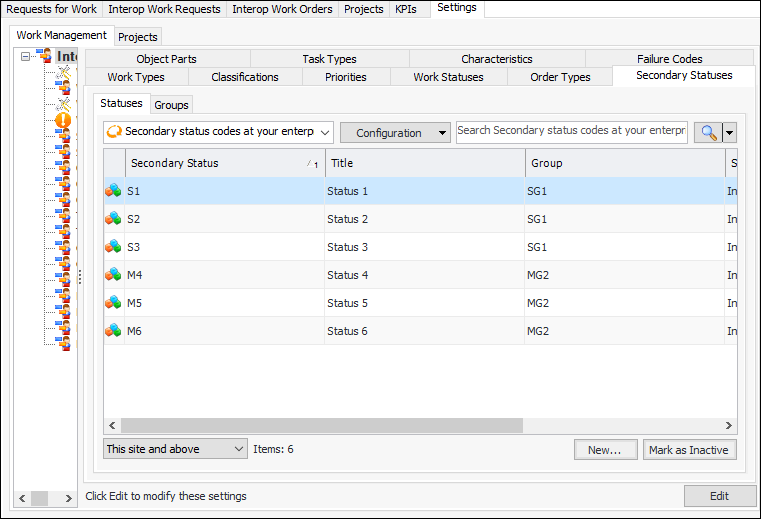Open the Configuration dropdown menu

tap(395, 133)
